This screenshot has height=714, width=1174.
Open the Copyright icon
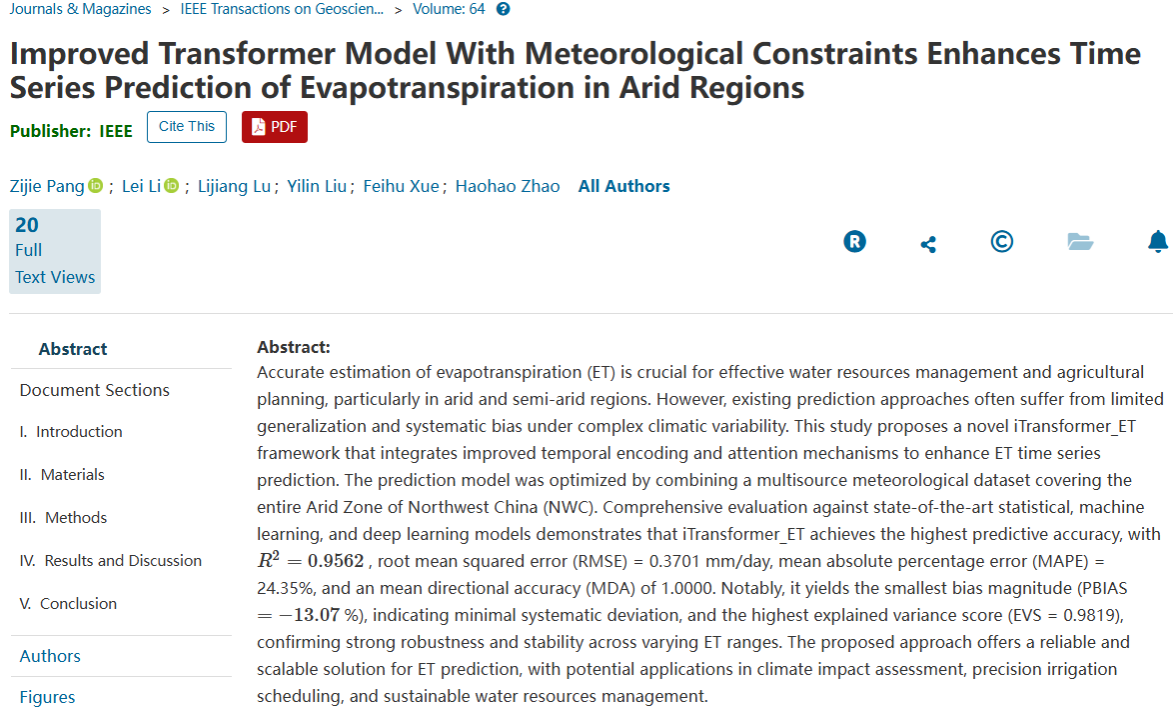(1001, 241)
